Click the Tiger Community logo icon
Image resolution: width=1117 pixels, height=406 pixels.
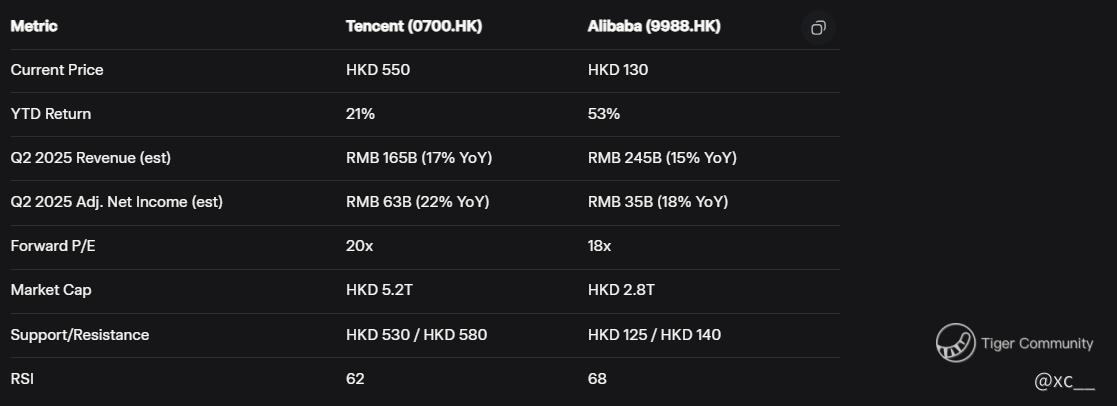(x=955, y=342)
